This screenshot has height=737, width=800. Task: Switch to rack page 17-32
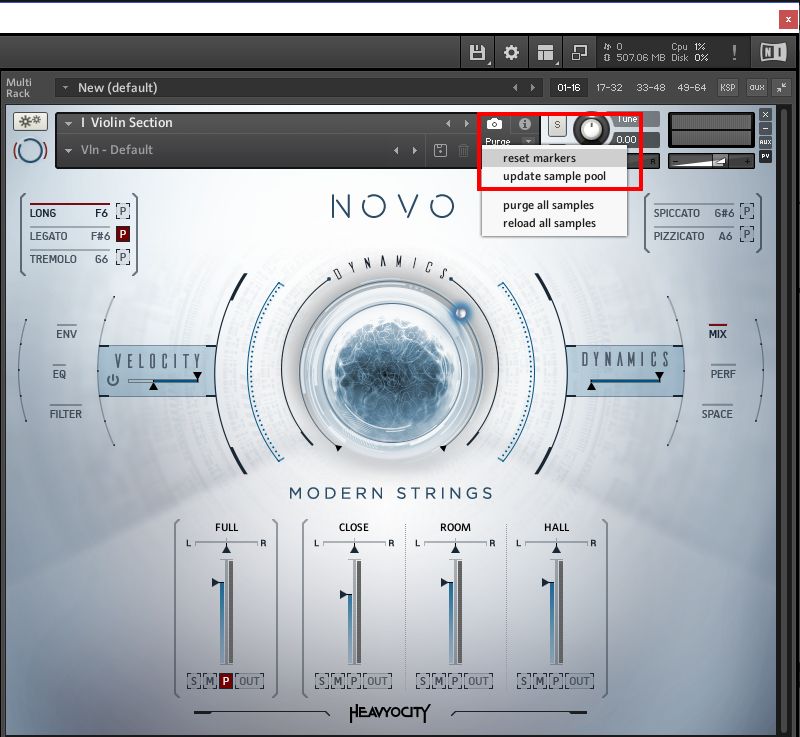609,88
